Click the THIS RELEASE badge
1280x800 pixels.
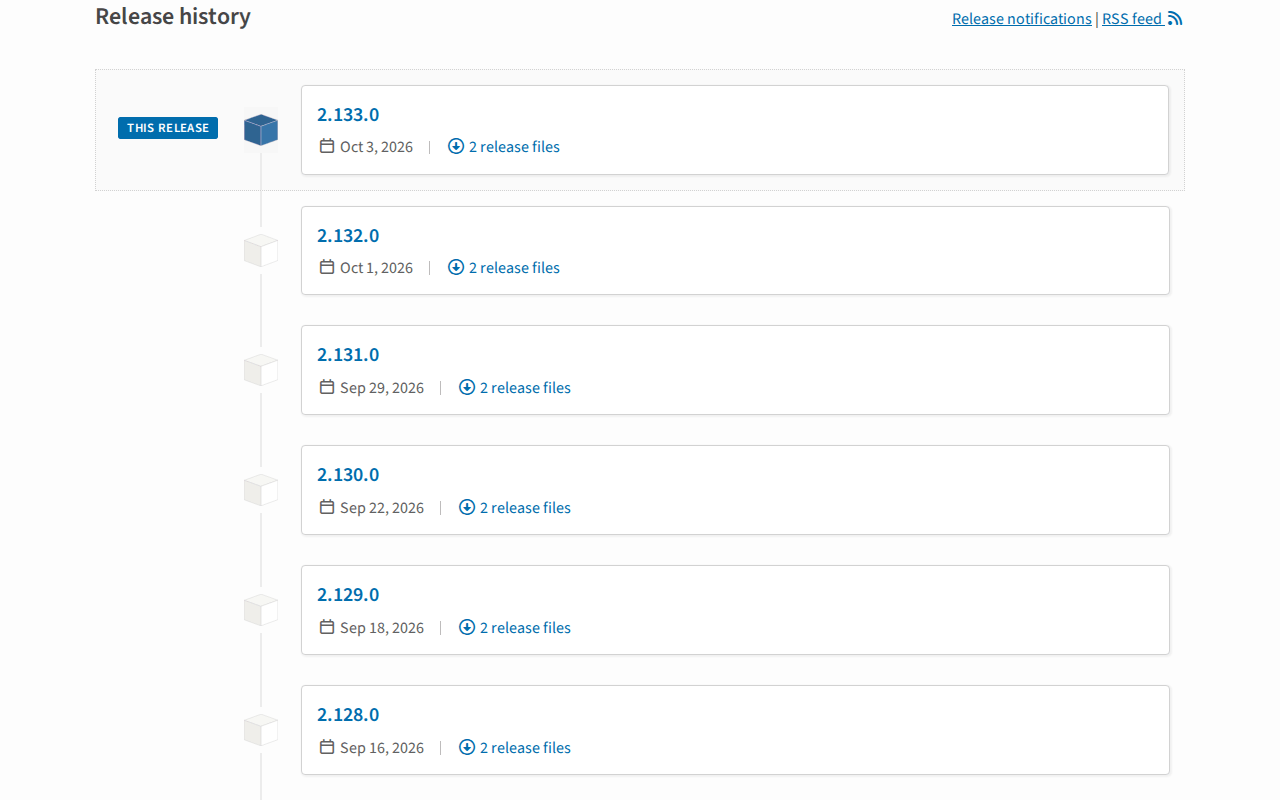tap(168, 128)
